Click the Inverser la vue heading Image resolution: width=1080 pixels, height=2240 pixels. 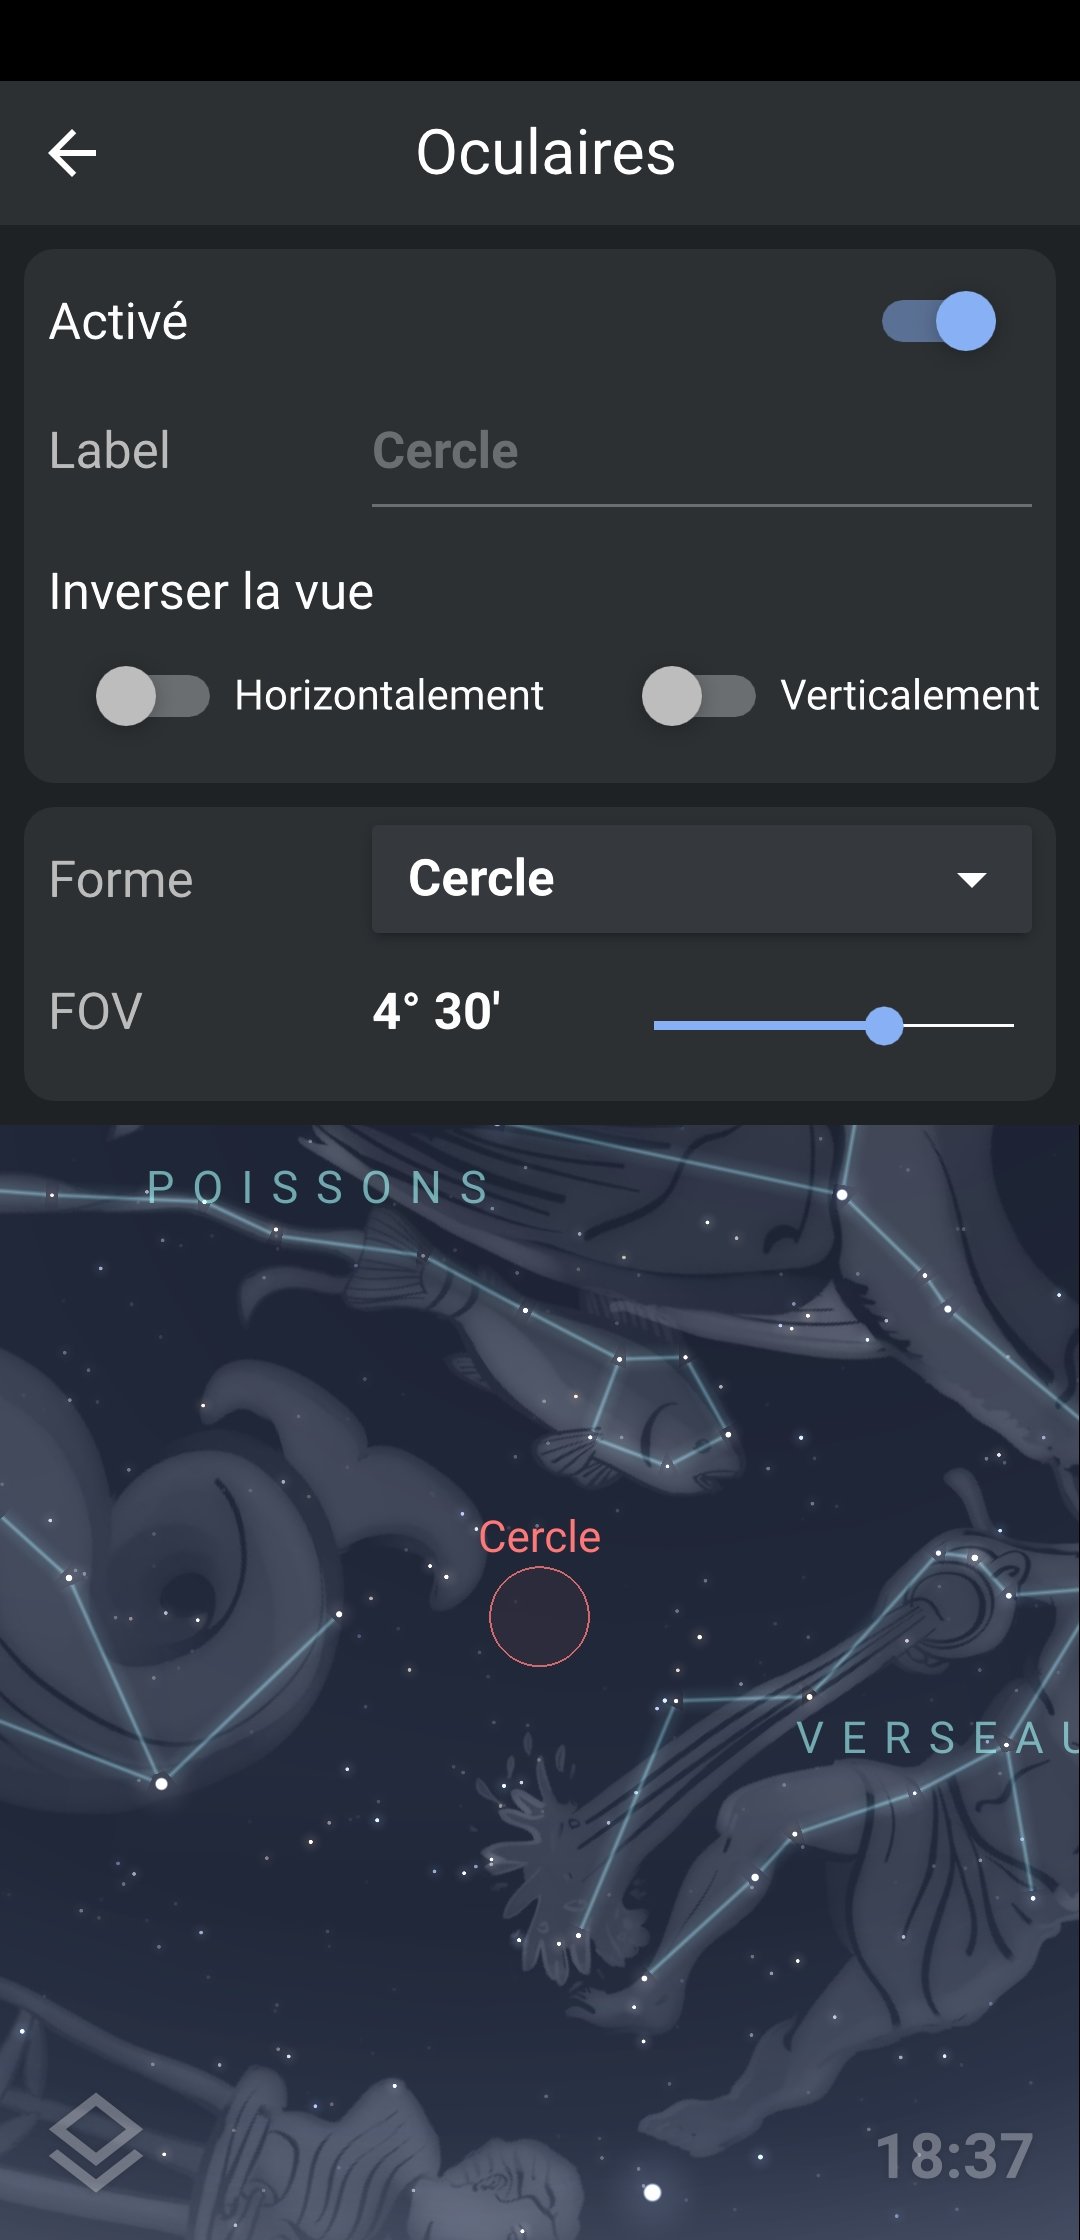click(211, 592)
